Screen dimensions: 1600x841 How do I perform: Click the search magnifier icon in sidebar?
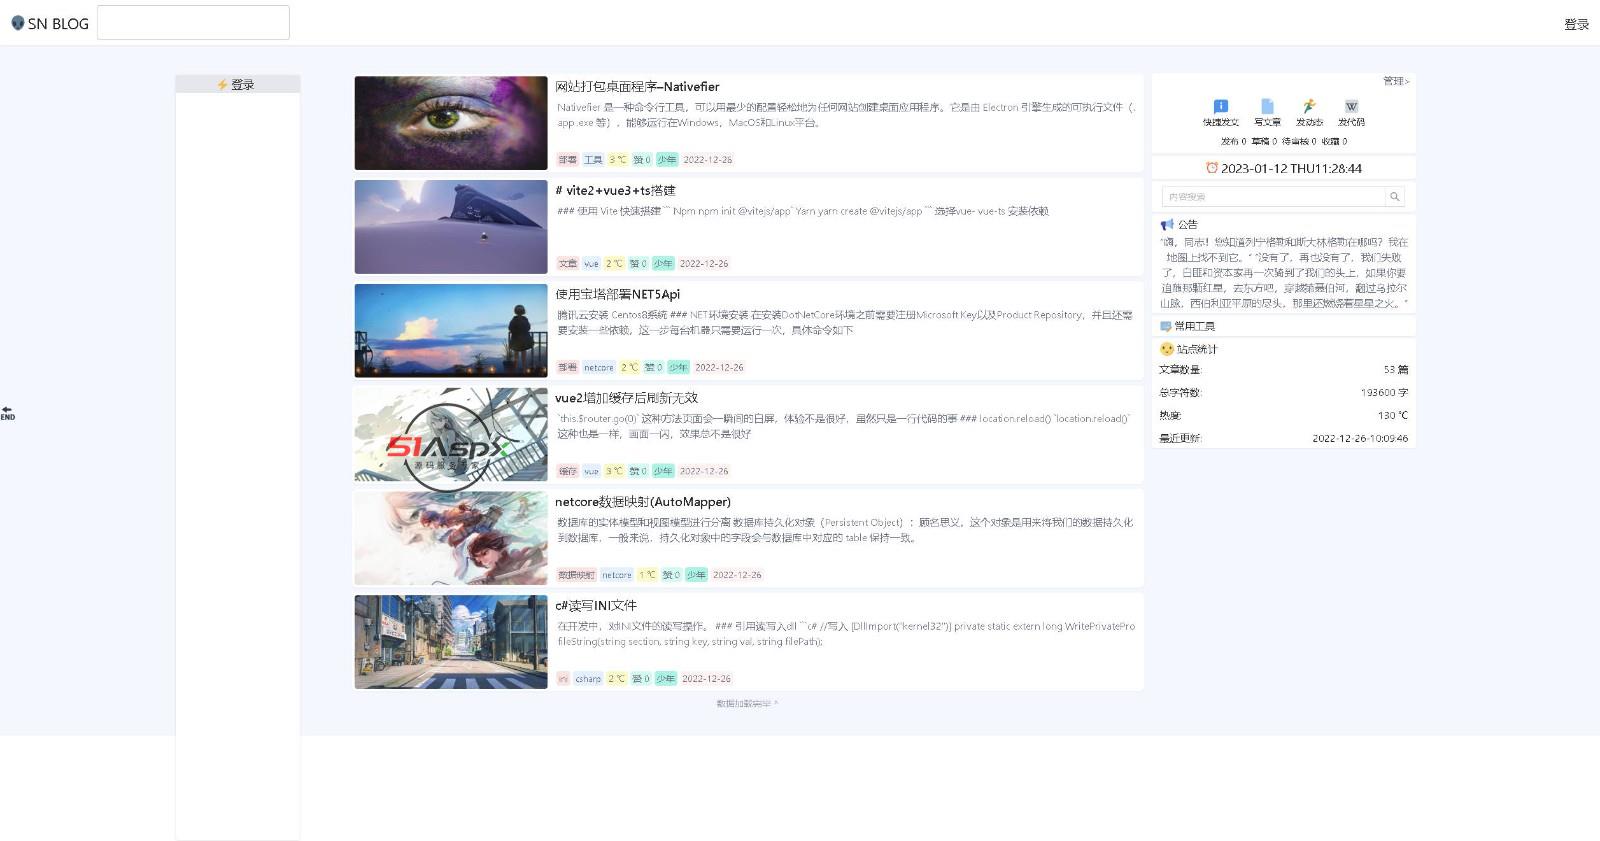[1394, 197]
